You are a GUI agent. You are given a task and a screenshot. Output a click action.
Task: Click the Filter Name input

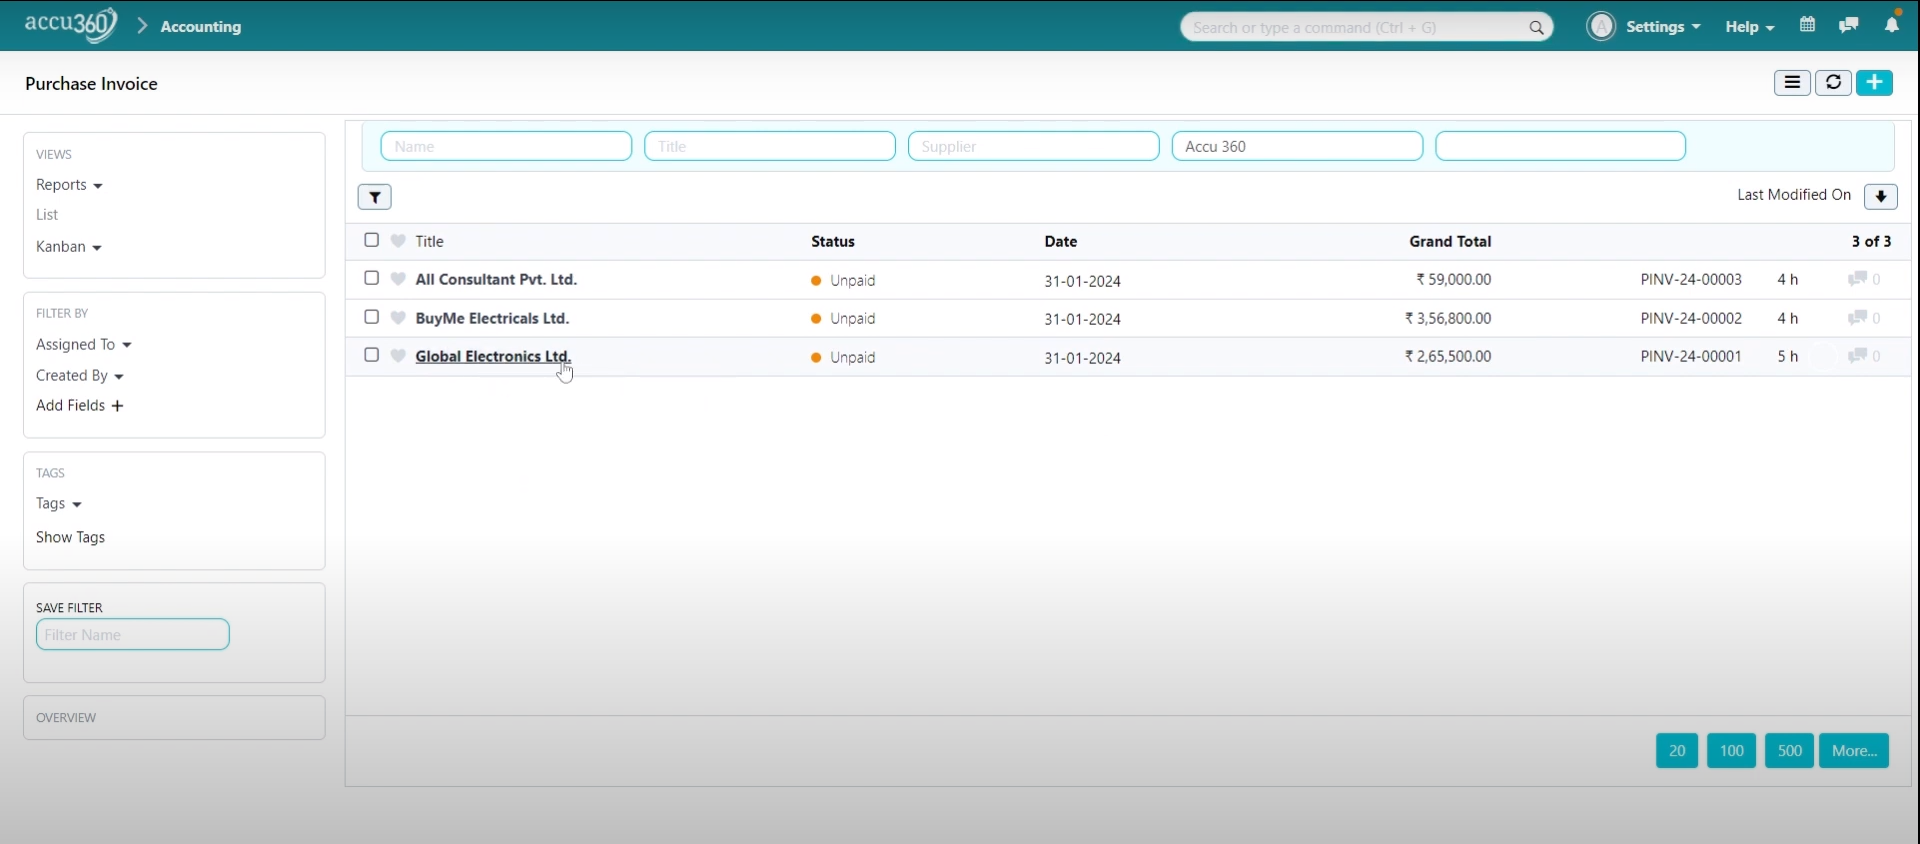[133, 635]
